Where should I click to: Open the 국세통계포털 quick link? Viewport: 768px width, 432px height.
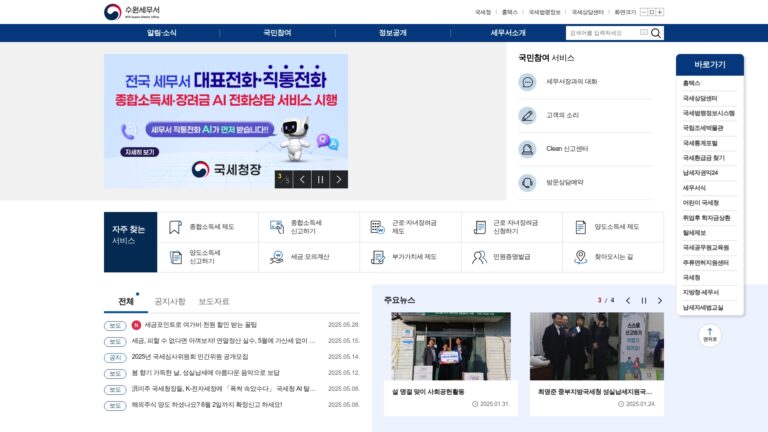point(700,144)
